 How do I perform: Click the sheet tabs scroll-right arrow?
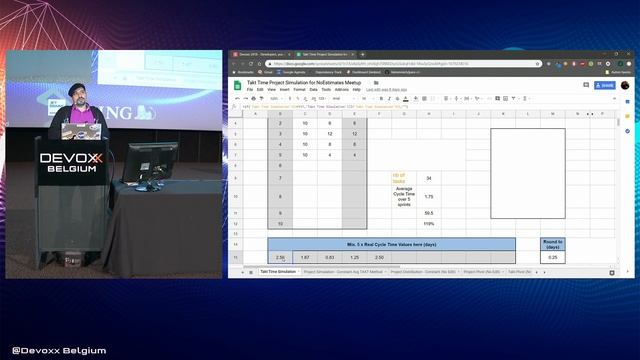pos(544,272)
